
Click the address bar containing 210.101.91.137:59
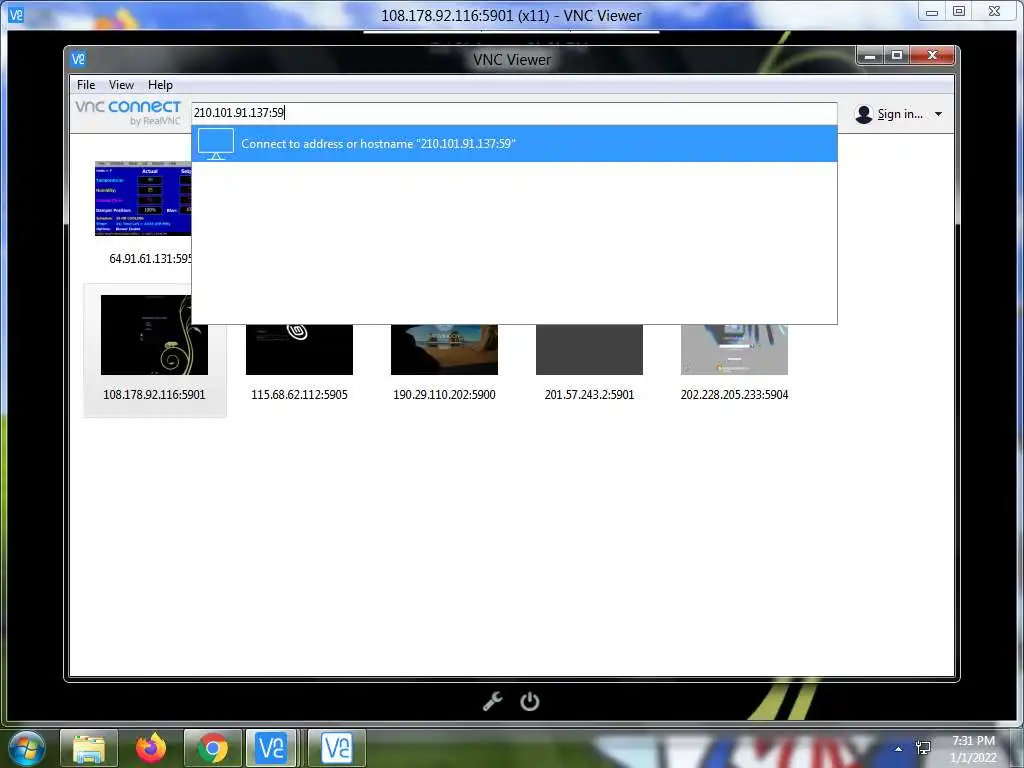[514, 113]
